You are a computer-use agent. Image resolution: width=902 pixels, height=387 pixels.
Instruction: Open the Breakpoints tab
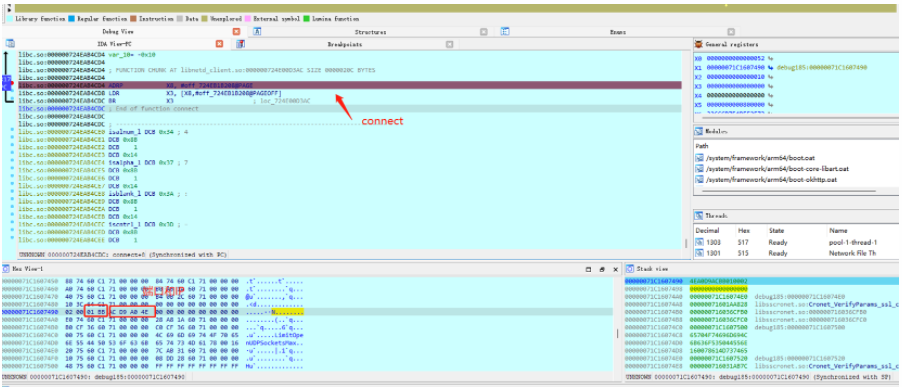coord(345,44)
